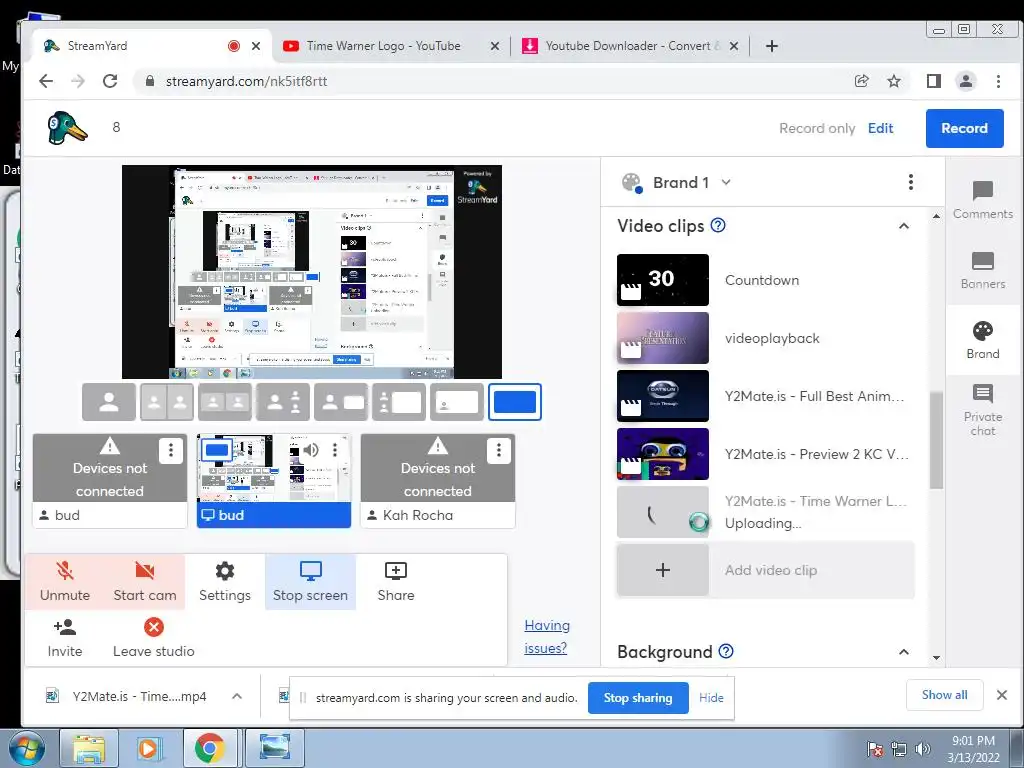Click Edit link next to Record only
This screenshot has width=1024, height=768.
click(x=880, y=128)
